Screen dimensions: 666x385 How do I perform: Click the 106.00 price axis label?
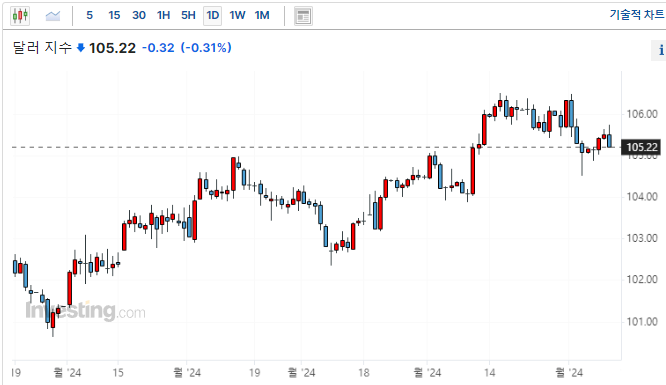coord(642,114)
